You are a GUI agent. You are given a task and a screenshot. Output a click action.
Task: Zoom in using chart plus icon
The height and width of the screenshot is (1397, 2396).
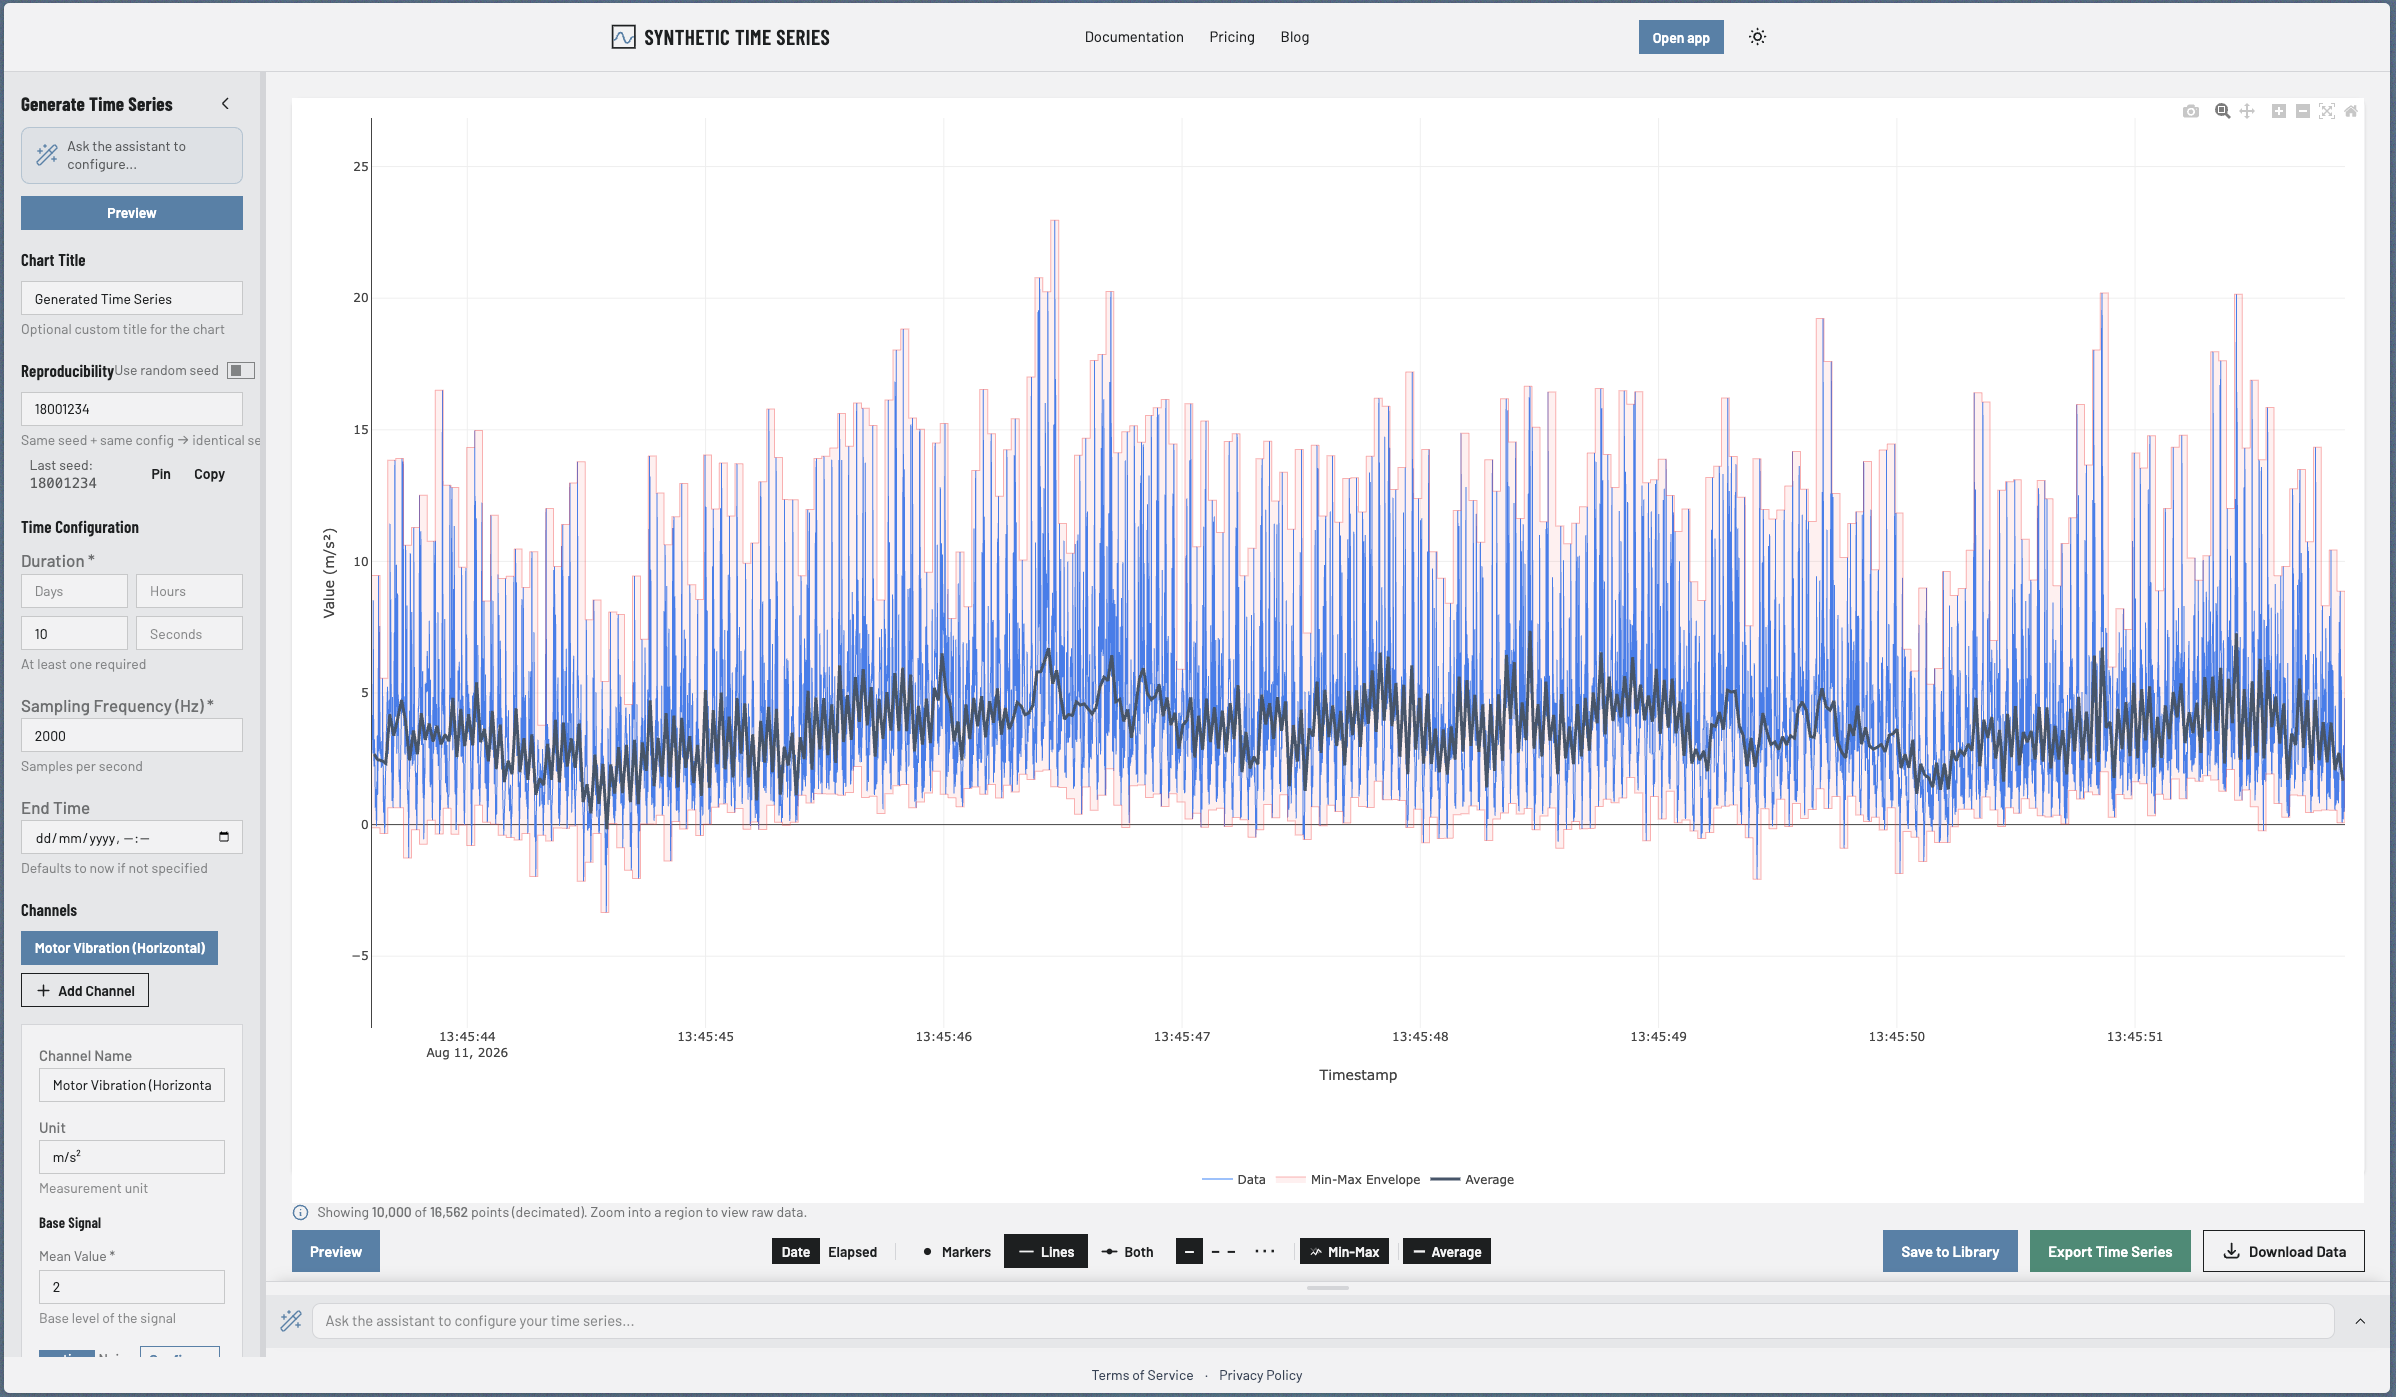tap(2278, 111)
